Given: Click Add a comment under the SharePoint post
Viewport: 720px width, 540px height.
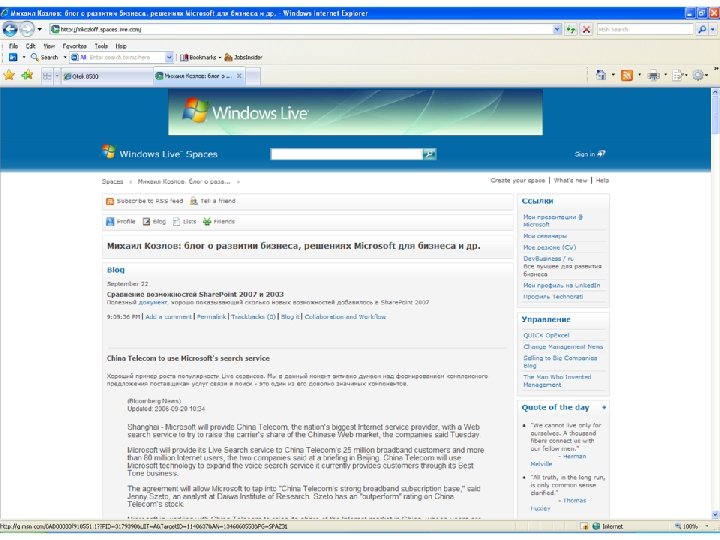Looking at the screenshot, I should [169, 317].
